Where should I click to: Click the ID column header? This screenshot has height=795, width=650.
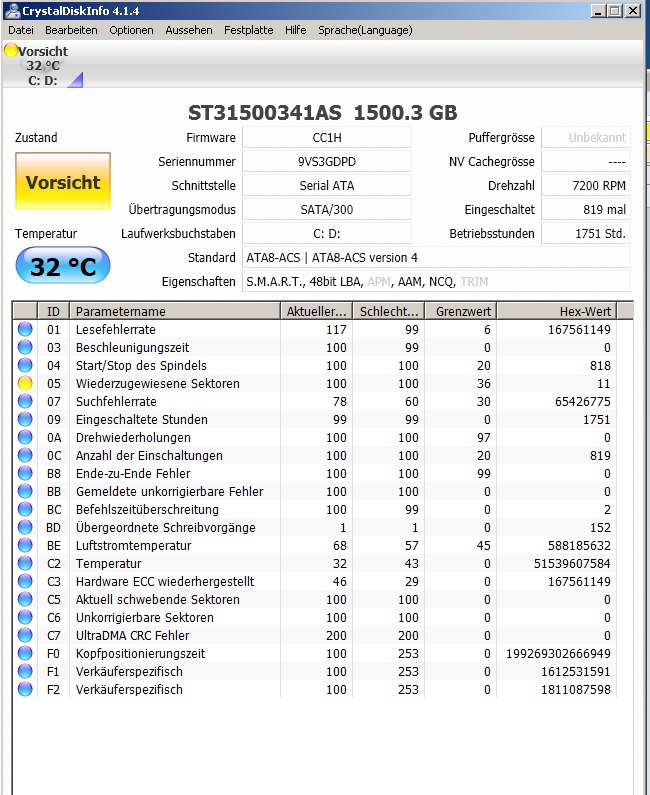tap(53, 311)
